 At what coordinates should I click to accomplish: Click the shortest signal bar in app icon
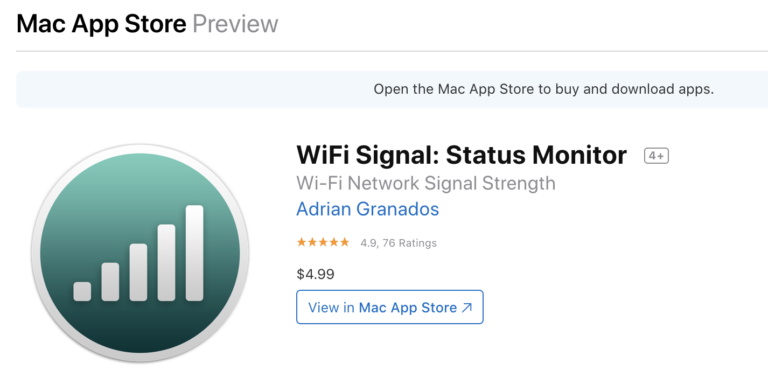[82, 291]
